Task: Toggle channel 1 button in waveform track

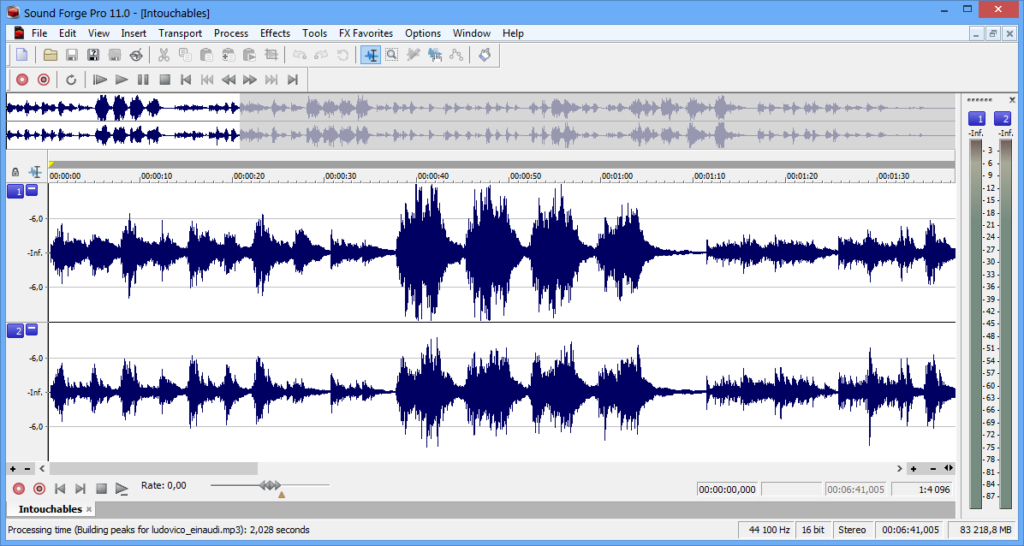Action: (x=15, y=192)
